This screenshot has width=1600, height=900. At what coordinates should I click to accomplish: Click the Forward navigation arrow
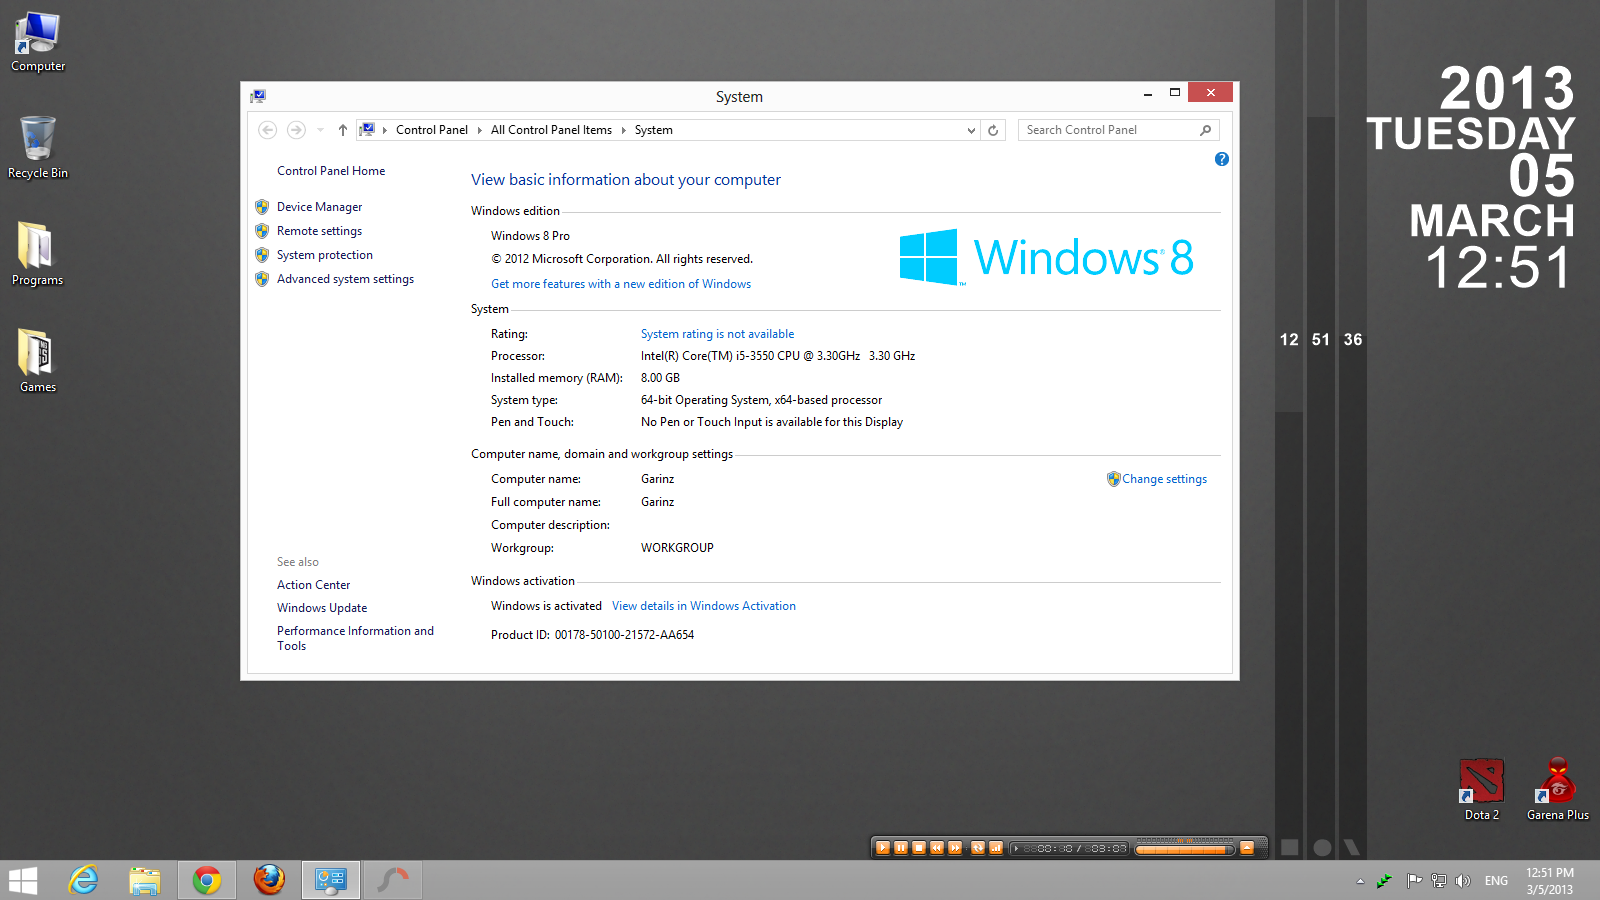click(296, 130)
